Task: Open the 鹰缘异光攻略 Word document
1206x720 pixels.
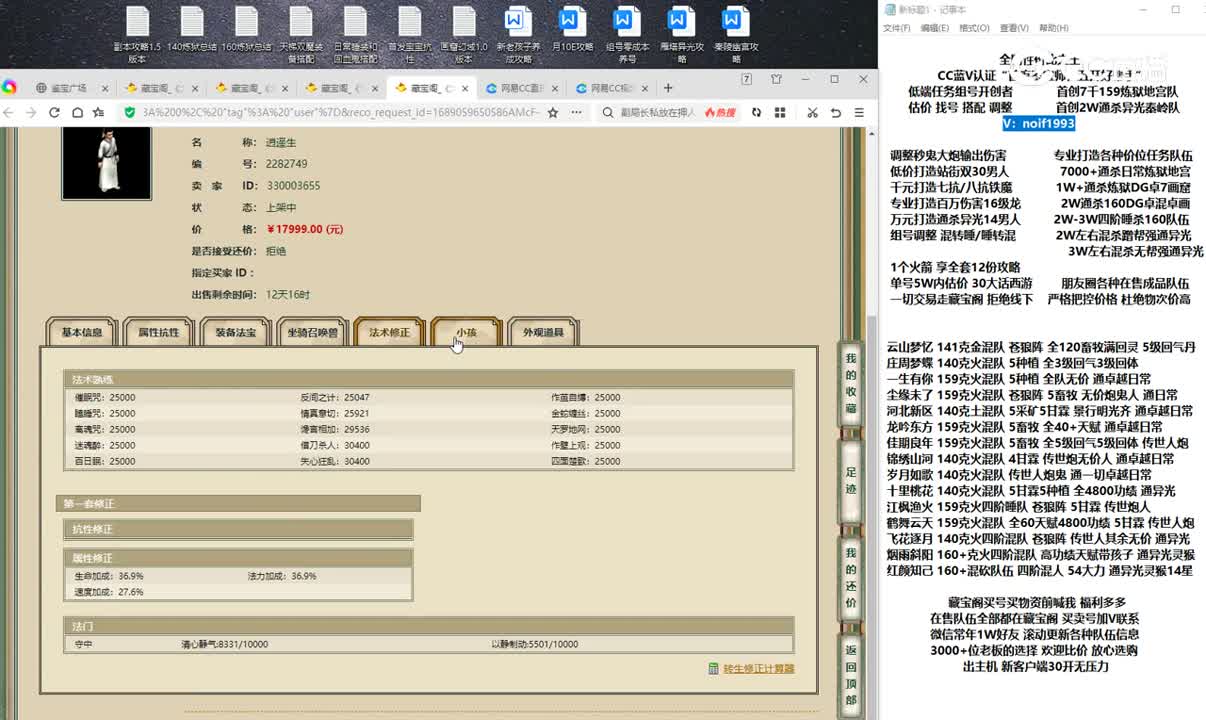Action: click(681, 34)
